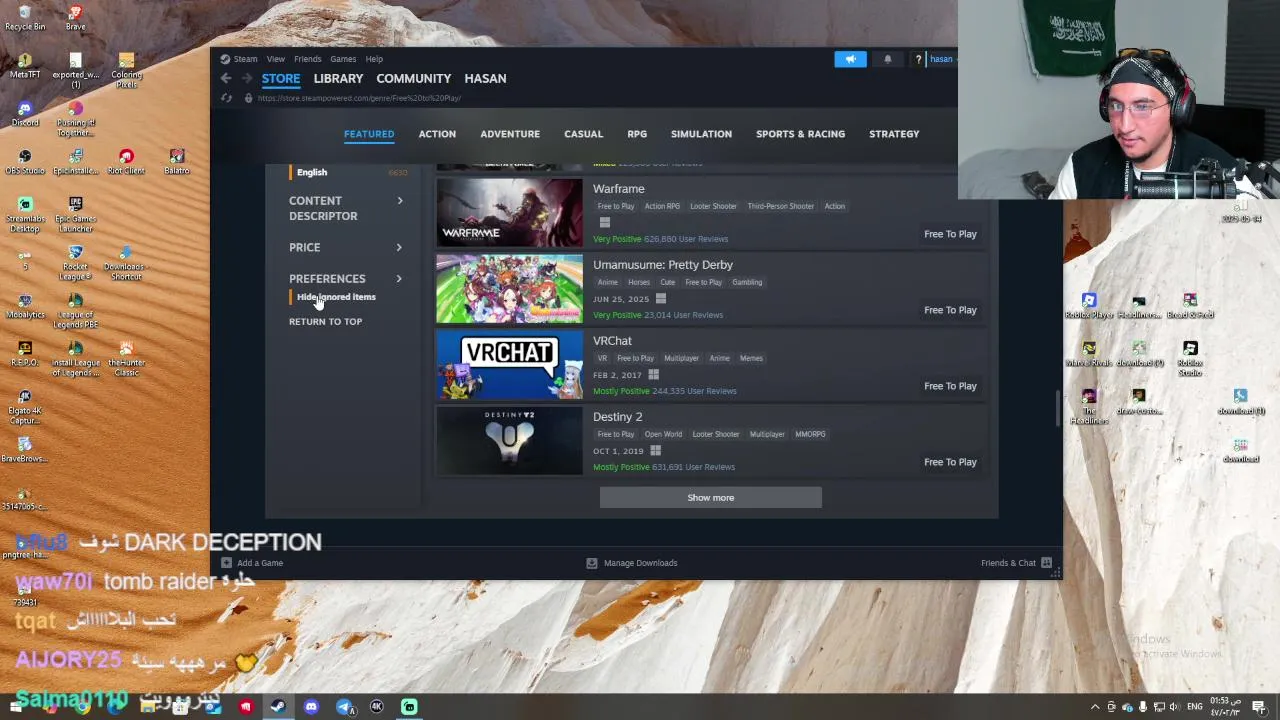Click Discord icon in the taskbar
Screen dimensions: 1280x720
[311, 707]
